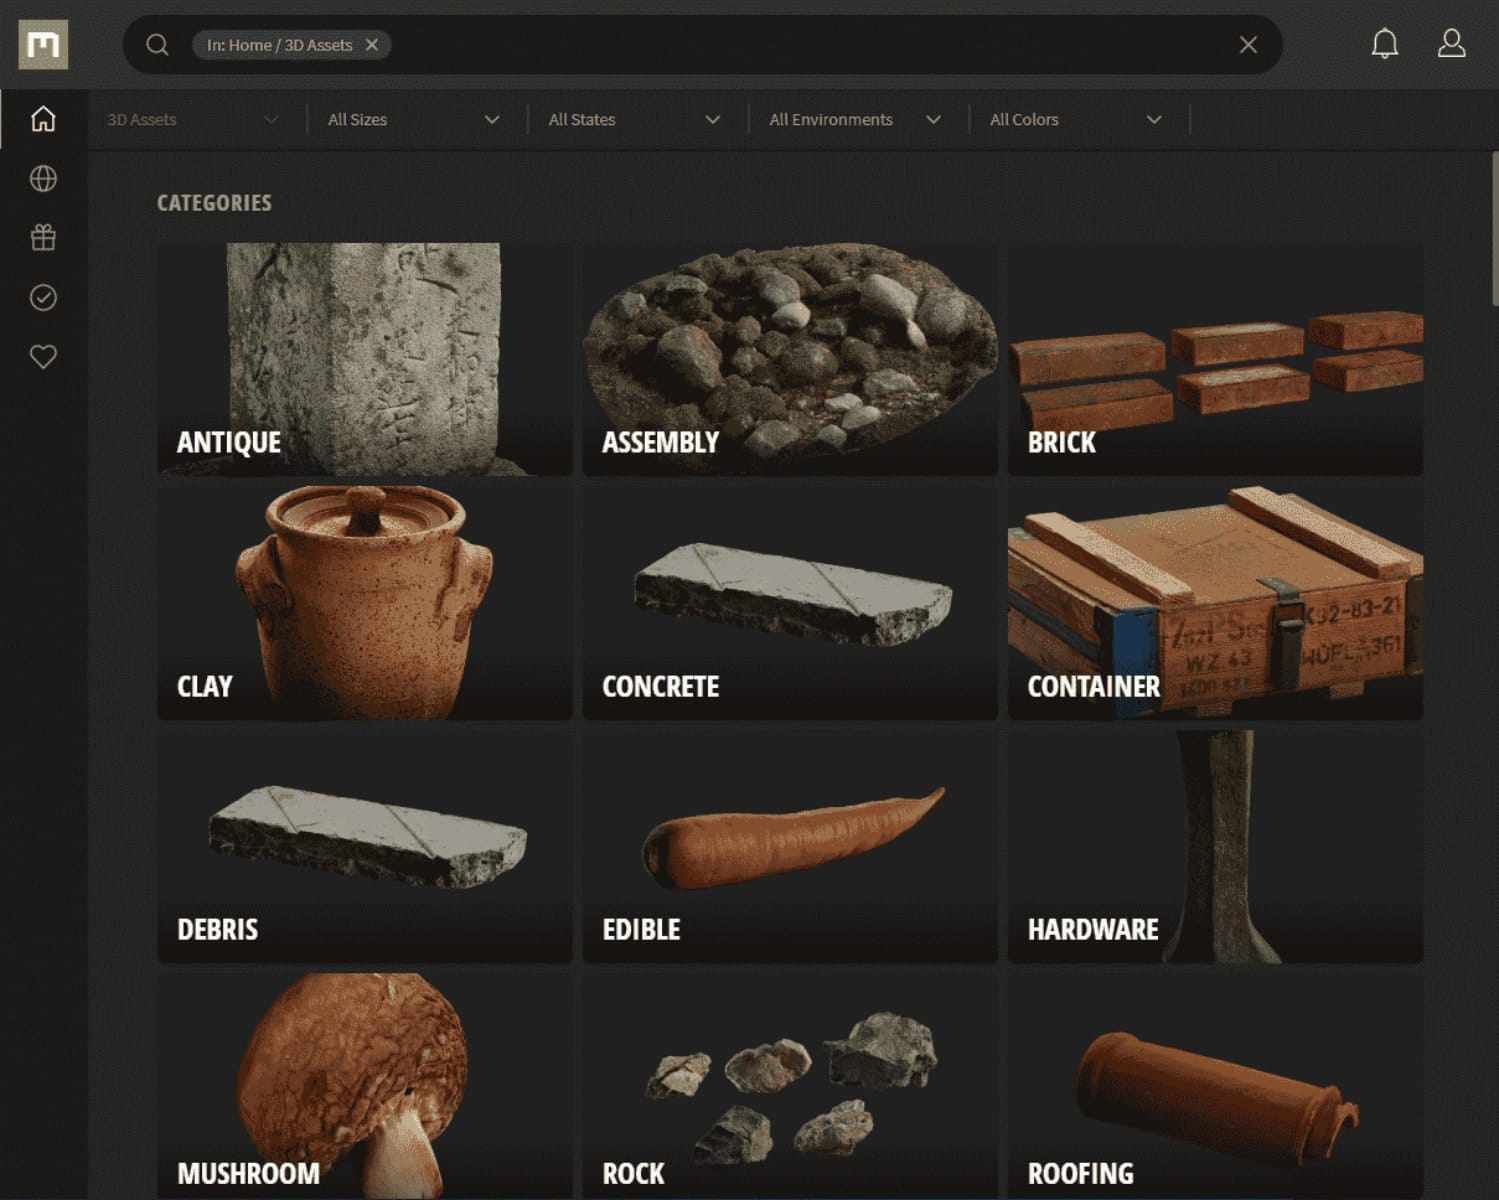The height and width of the screenshot is (1200, 1499).
Task: Open the checkmark acquired assets icon
Action: coord(43,298)
